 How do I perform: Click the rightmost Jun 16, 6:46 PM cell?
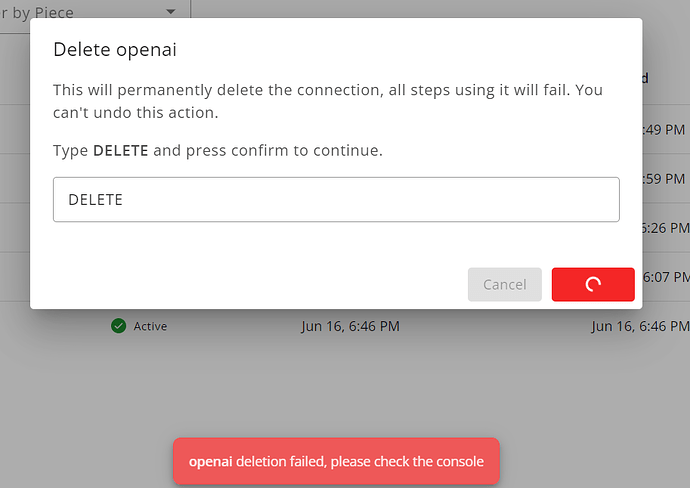(639, 326)
